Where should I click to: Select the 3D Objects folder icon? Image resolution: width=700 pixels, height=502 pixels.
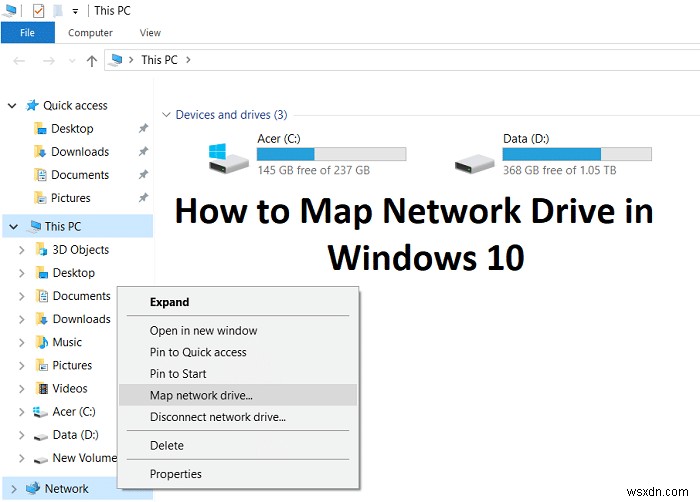click(x=41, y=249)
